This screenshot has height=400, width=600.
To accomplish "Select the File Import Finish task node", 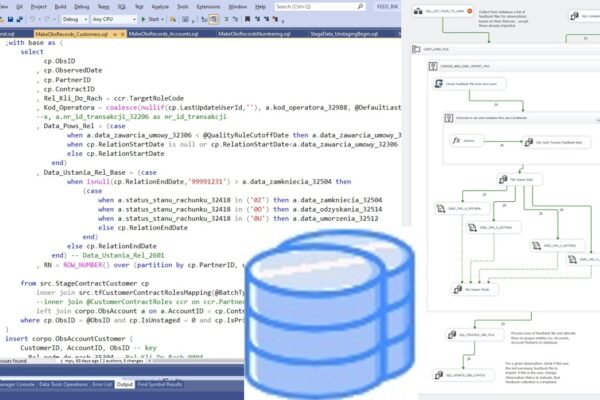I will tap(475, 289).
